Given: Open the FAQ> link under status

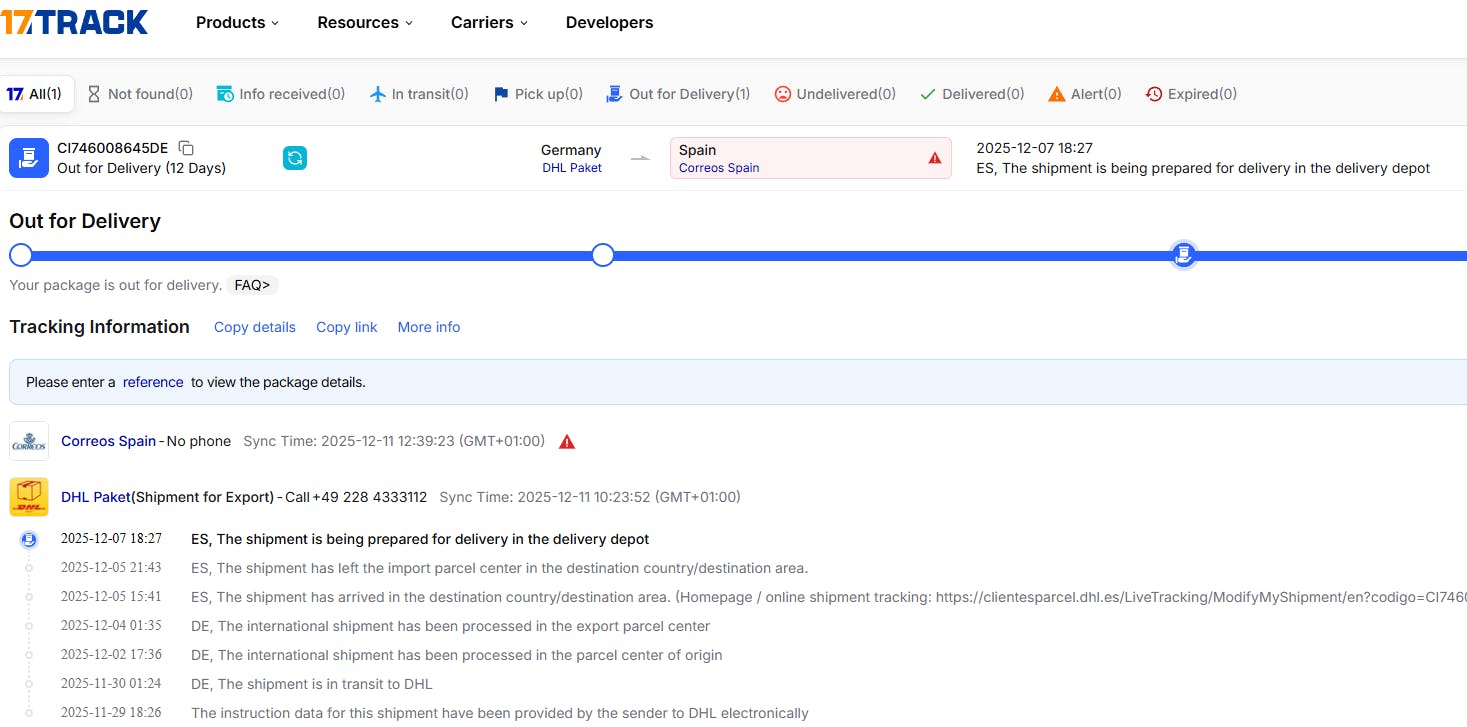Looking at the screenshot, I should (252, 285).
